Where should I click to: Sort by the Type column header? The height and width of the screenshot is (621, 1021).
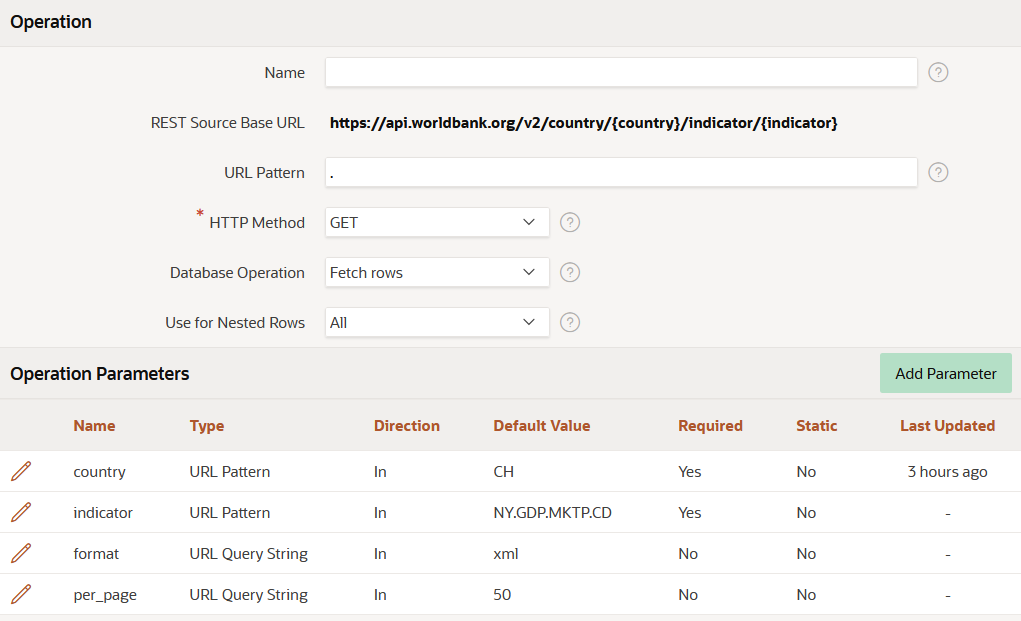(x=207, y=425)
